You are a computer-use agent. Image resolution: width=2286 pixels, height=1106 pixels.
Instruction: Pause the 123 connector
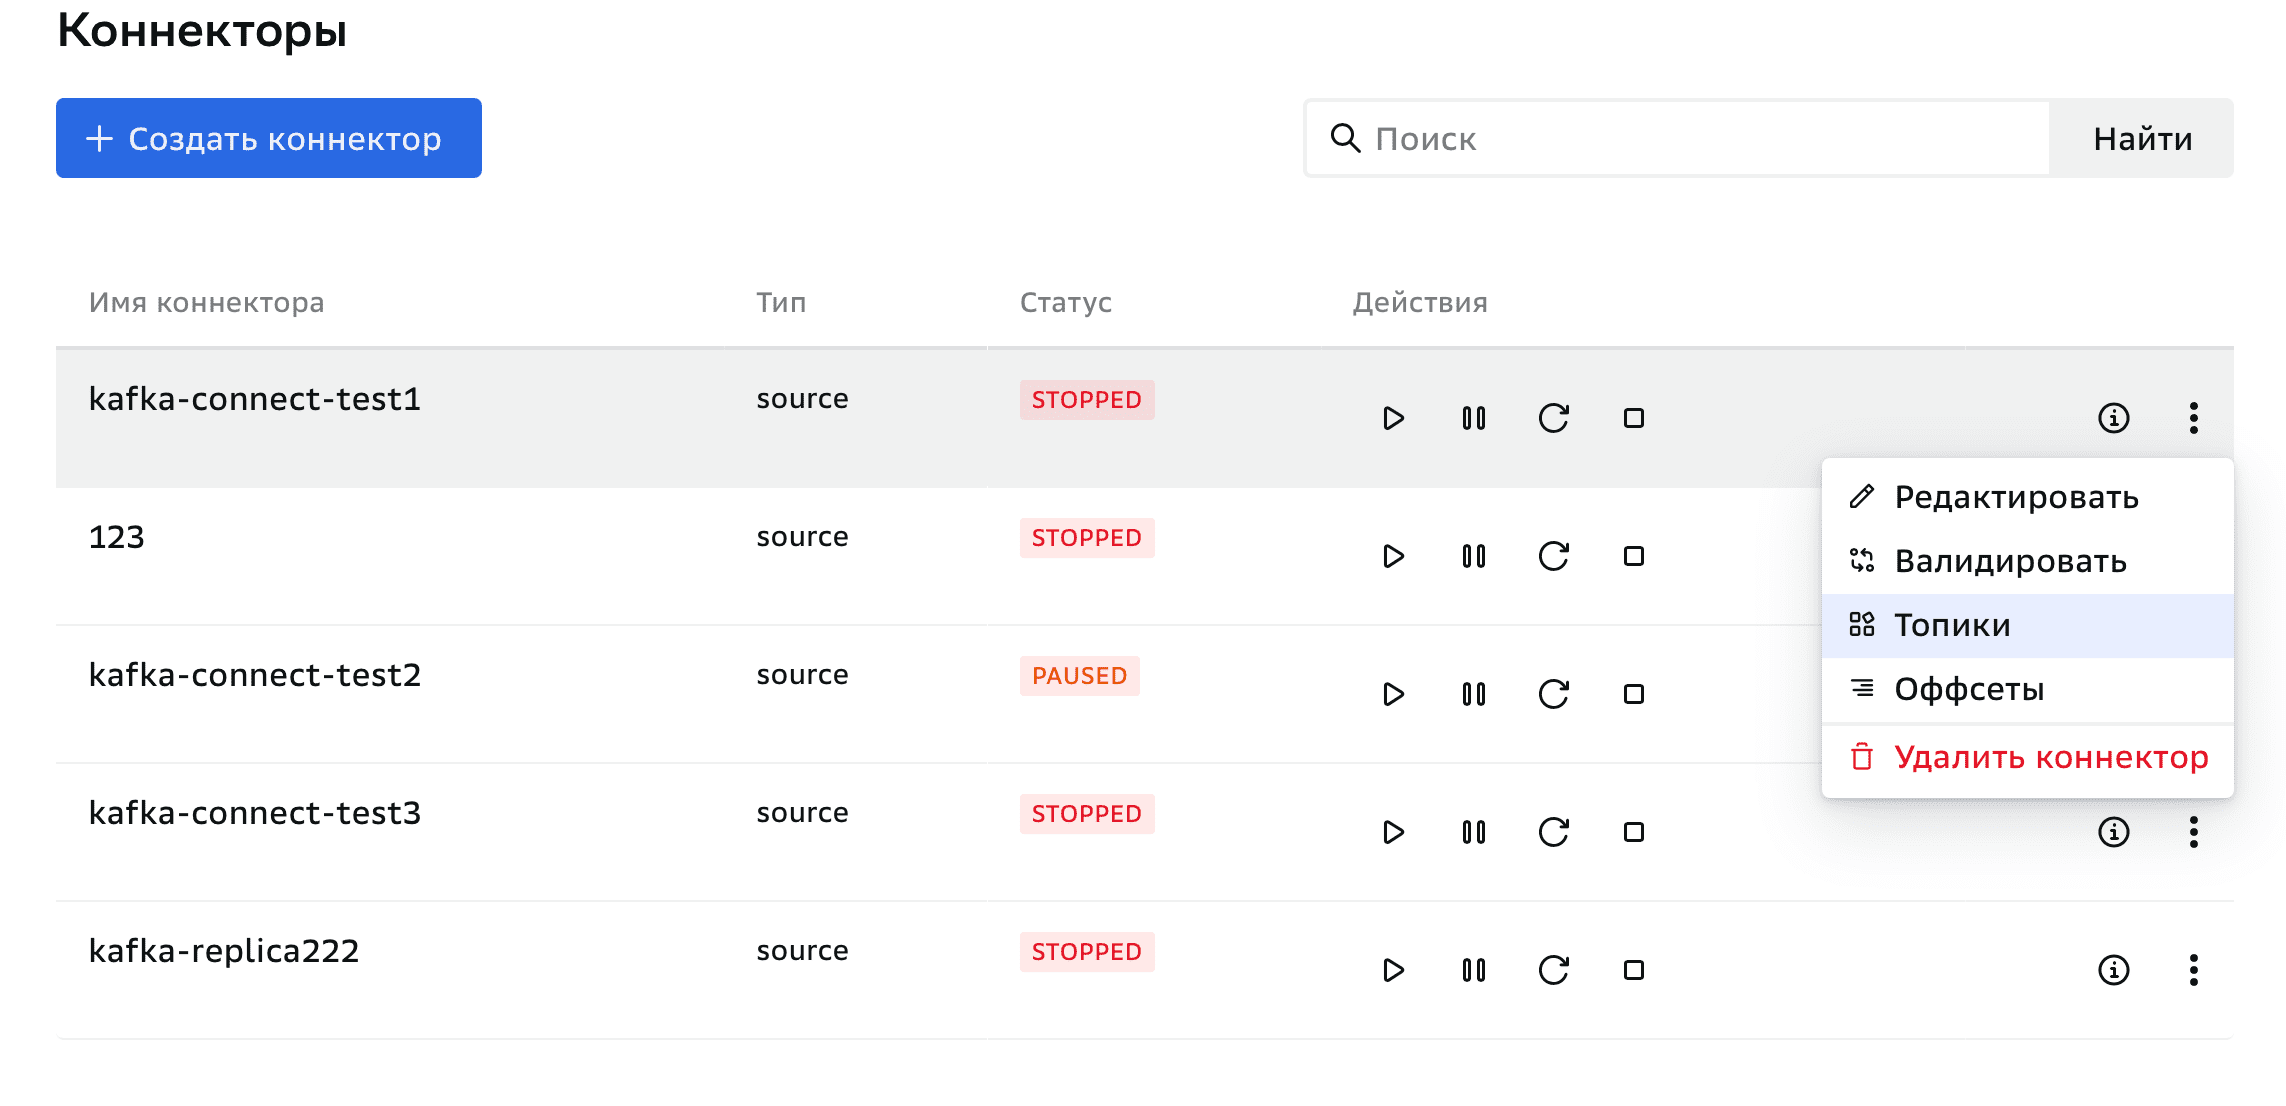1473,556
